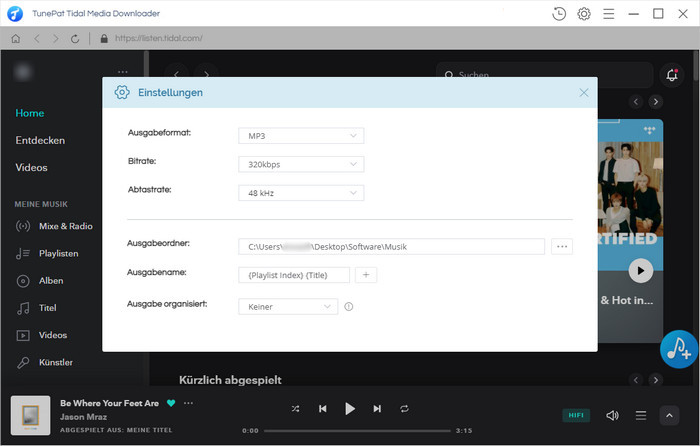The width and height of the screenshot is (700, 446).
Task: Click the now playing album thumbnail
Action: (30, 415)
